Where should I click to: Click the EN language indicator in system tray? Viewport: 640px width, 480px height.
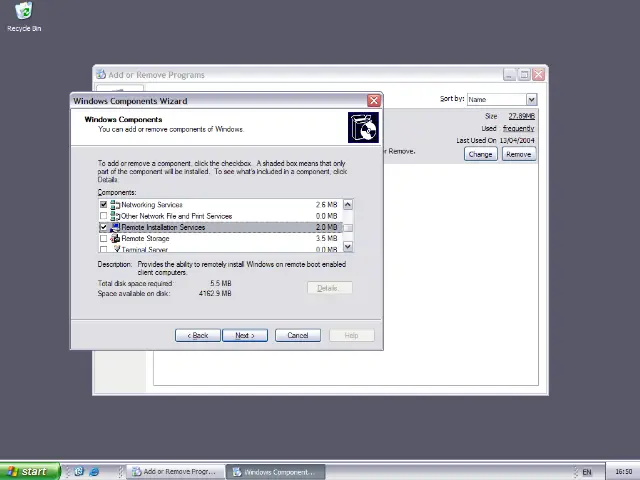[587, 471]
